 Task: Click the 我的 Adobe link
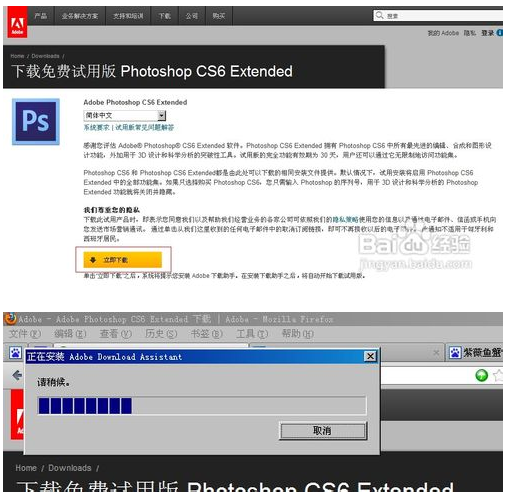[443, 33]
